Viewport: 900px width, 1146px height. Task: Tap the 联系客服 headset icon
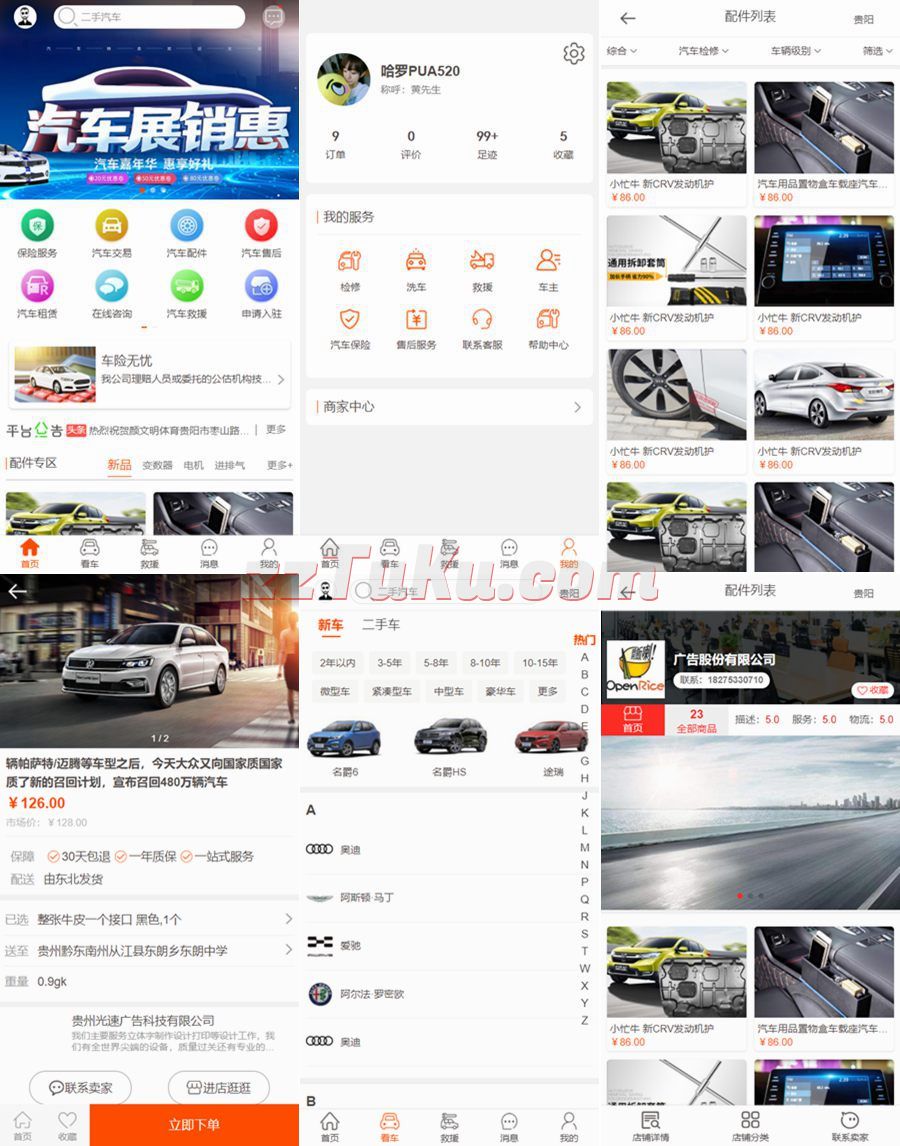[482, 319]
